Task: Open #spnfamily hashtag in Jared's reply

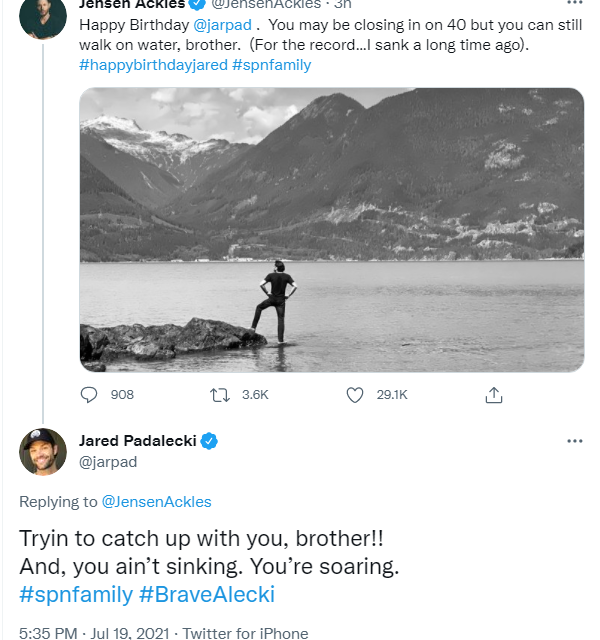Action: pos(76,594)
